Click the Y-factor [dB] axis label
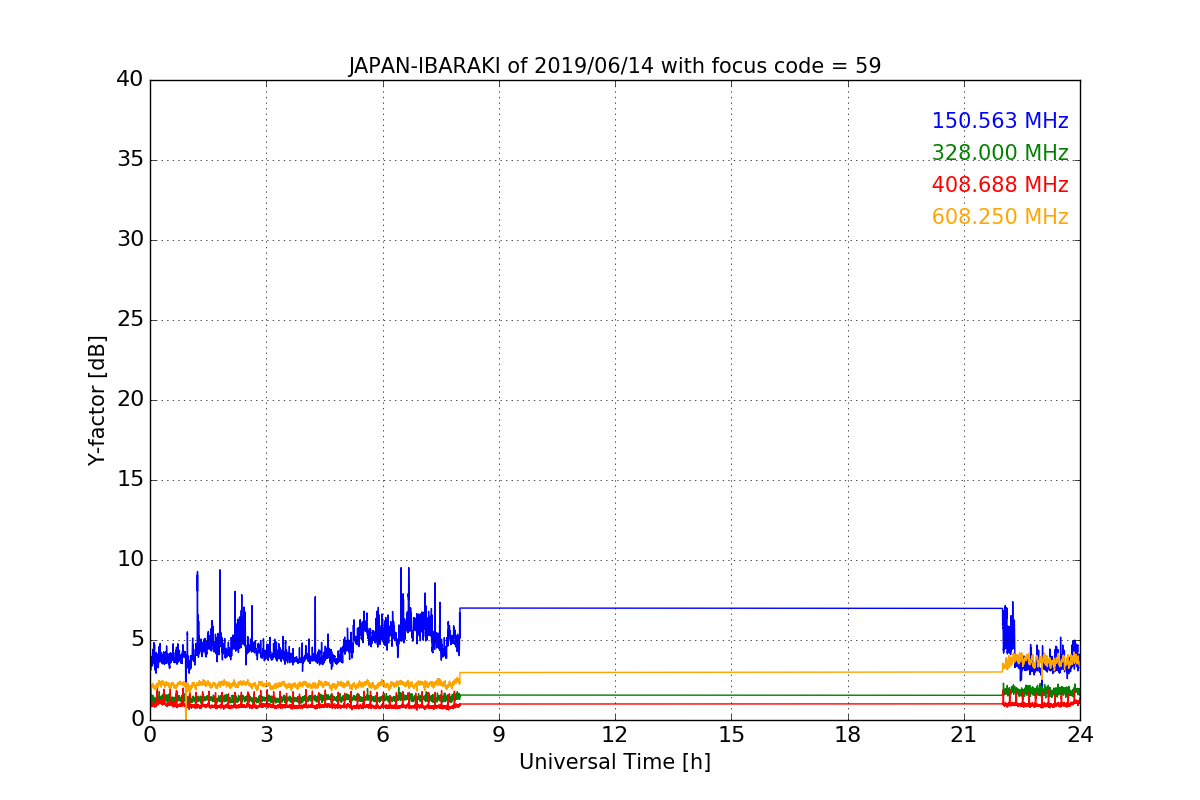The width and height of the screenshot is (1200, 800). (97, 400)
